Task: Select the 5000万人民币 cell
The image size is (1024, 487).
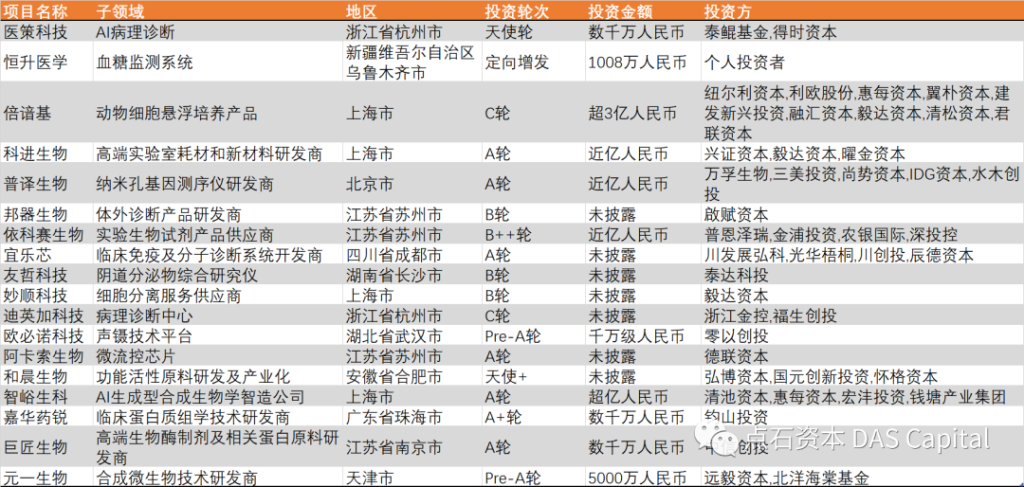Action: [643, 477]
